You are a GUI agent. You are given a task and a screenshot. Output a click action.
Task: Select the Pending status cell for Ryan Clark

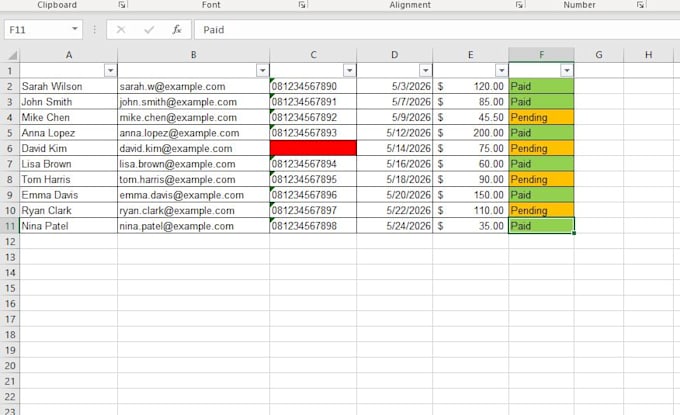pyautogui.click(x=541, y=210)
